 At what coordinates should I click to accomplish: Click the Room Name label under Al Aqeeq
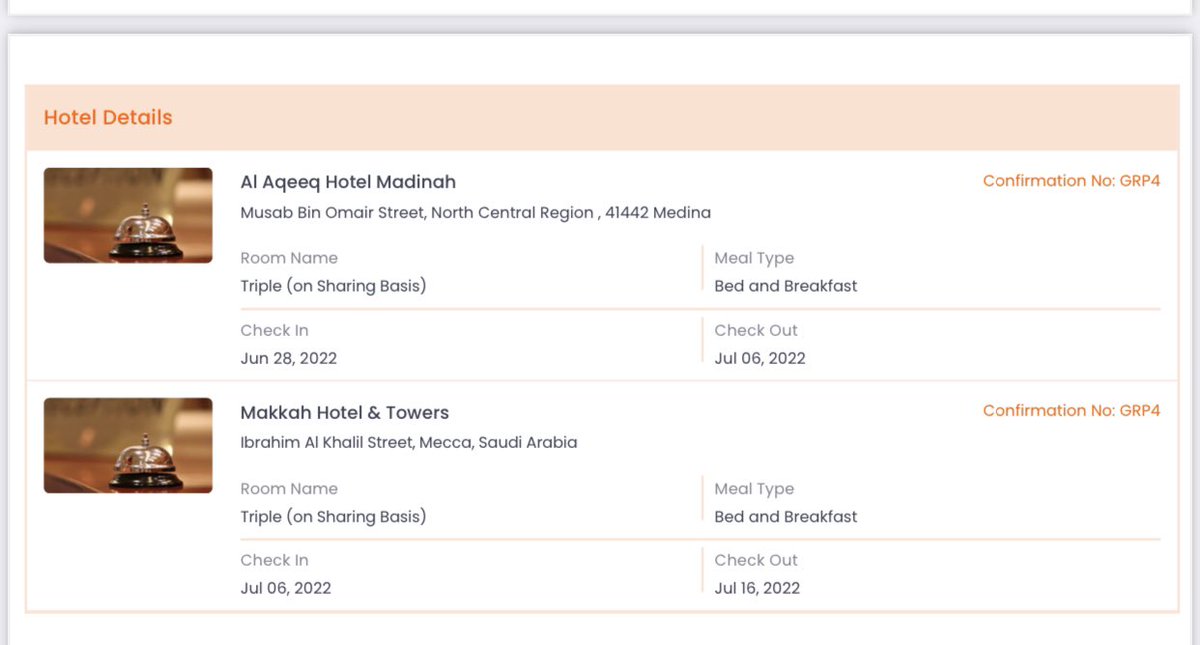point(289,258)
